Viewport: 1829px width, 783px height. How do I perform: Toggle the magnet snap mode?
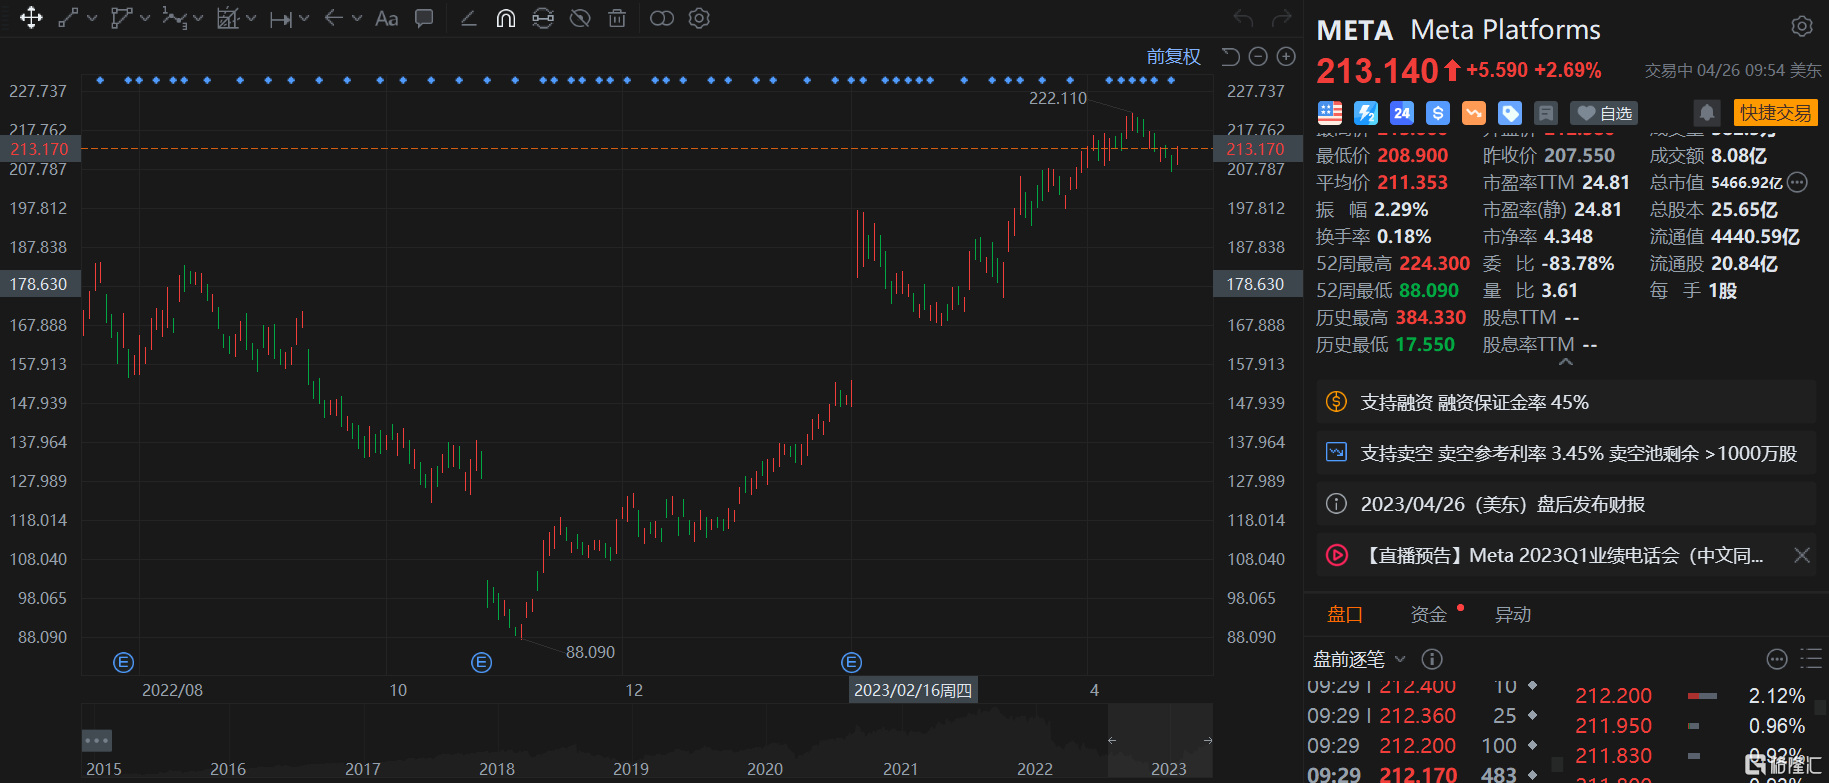(506, 18)
